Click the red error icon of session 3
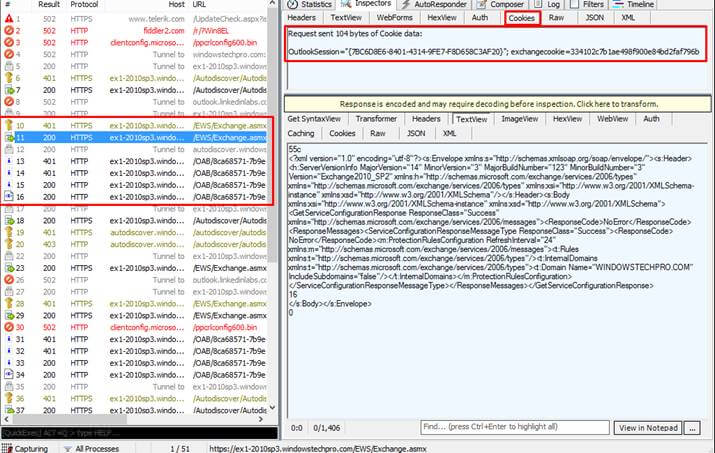715x453 pixels. (x=9, y=42)
